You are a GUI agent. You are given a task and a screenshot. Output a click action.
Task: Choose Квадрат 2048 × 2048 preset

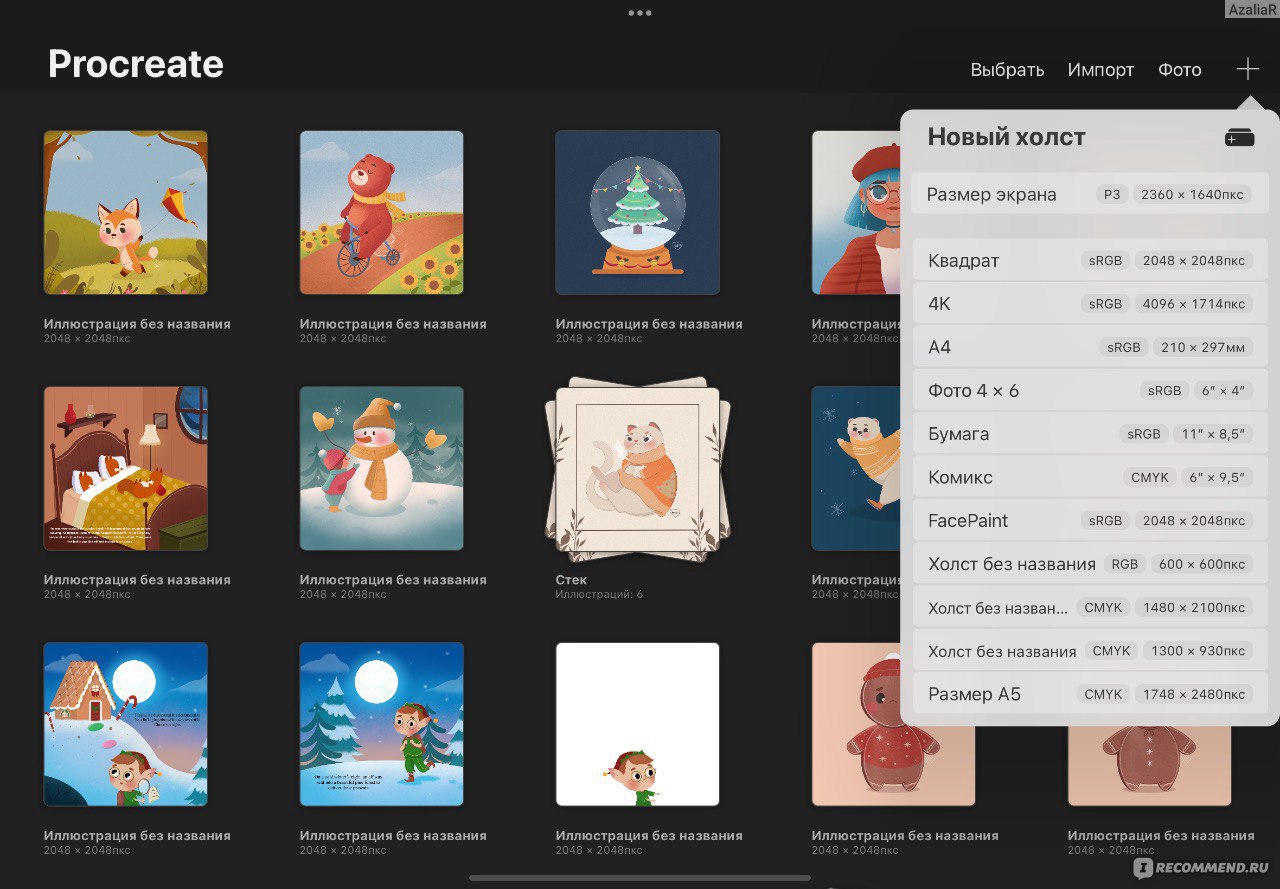1090,260
